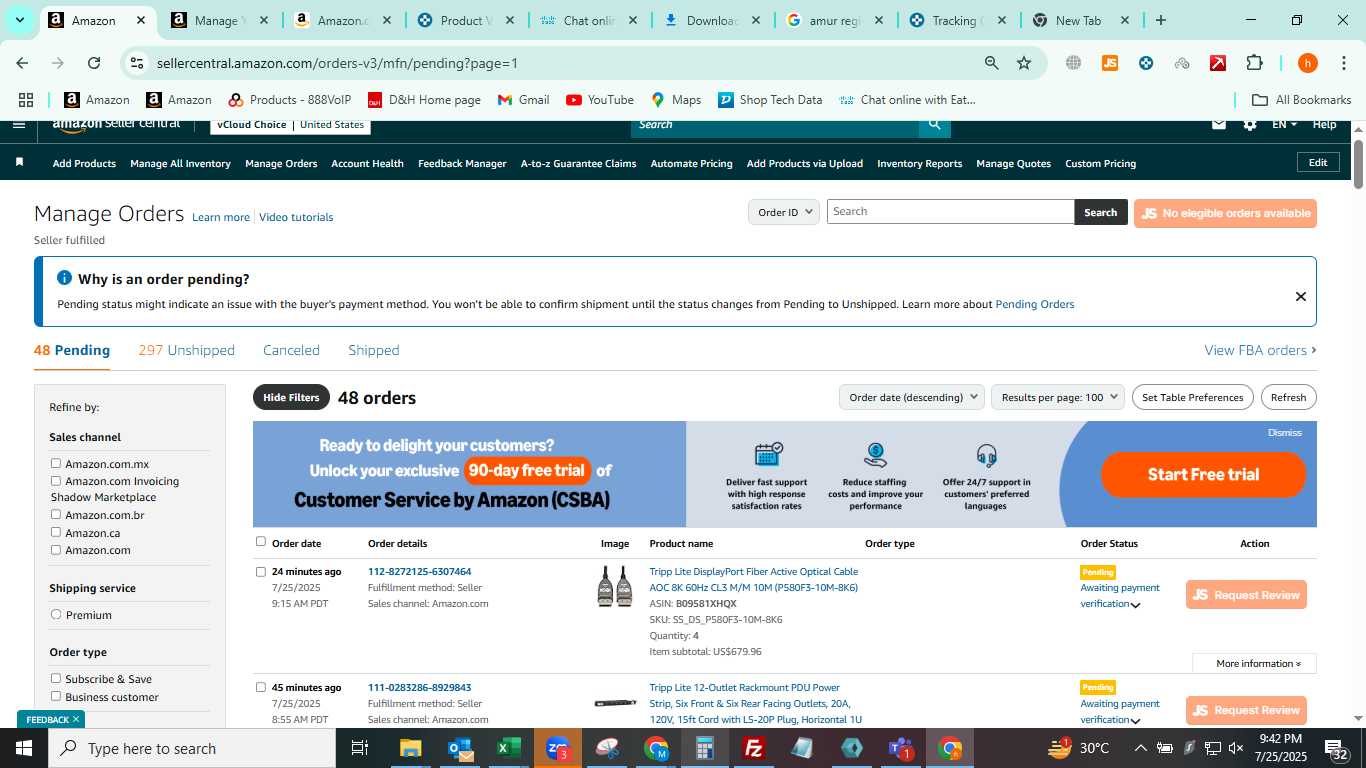Open Manage All Inventory menu item

pos(180,163)
